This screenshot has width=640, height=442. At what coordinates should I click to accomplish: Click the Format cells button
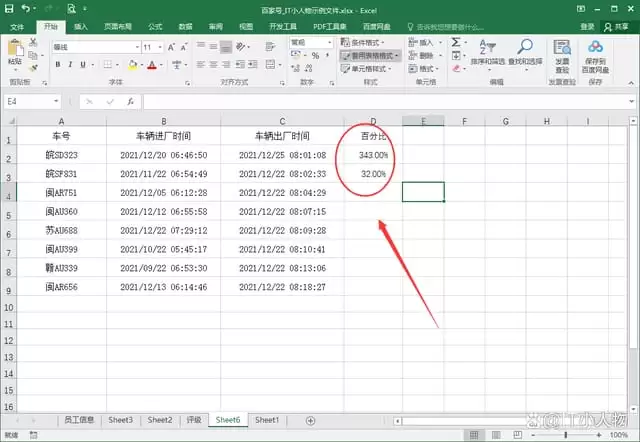[x=424, y=69]
